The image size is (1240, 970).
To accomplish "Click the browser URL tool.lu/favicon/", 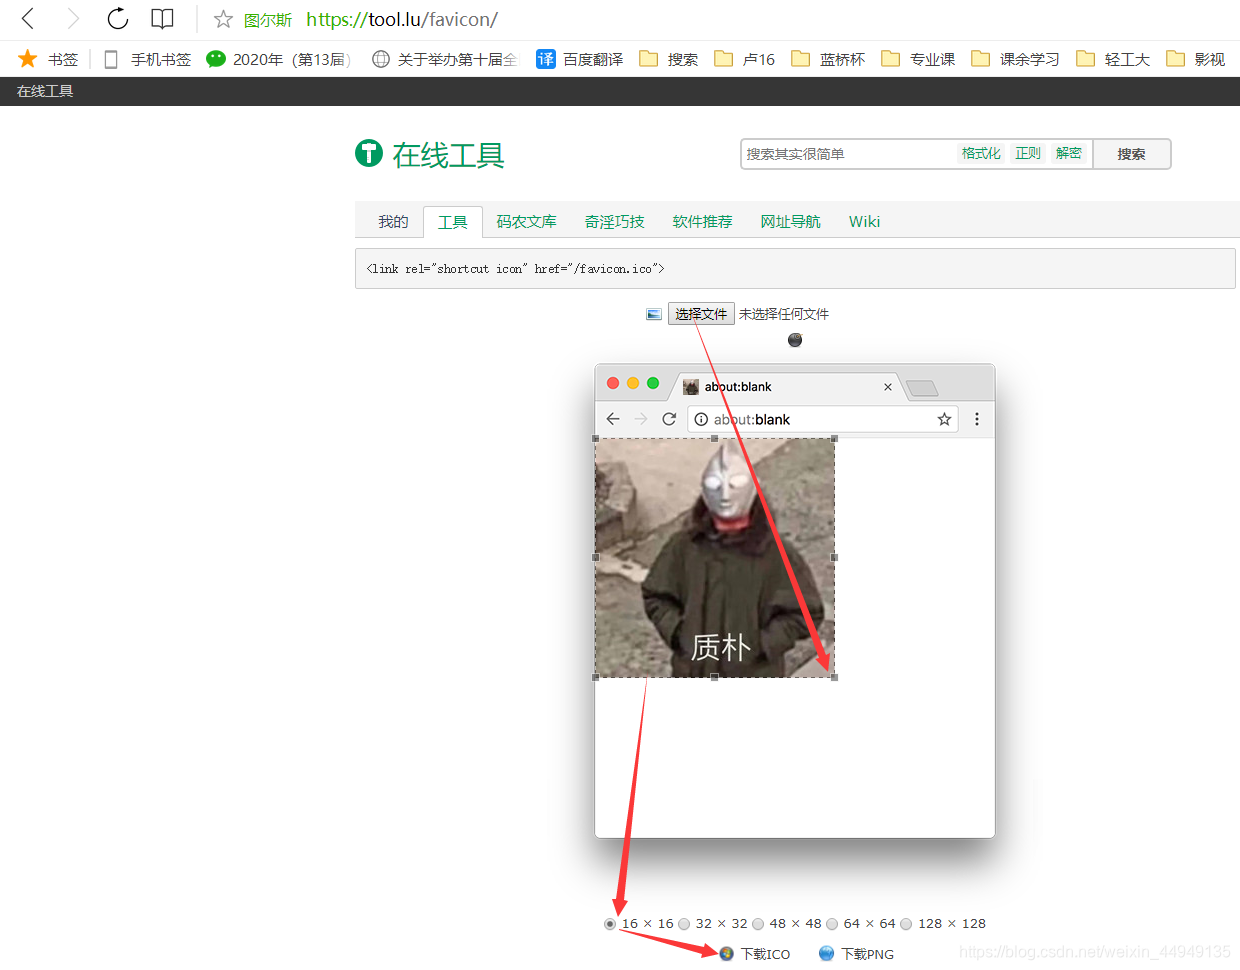I will click(401, 19).
